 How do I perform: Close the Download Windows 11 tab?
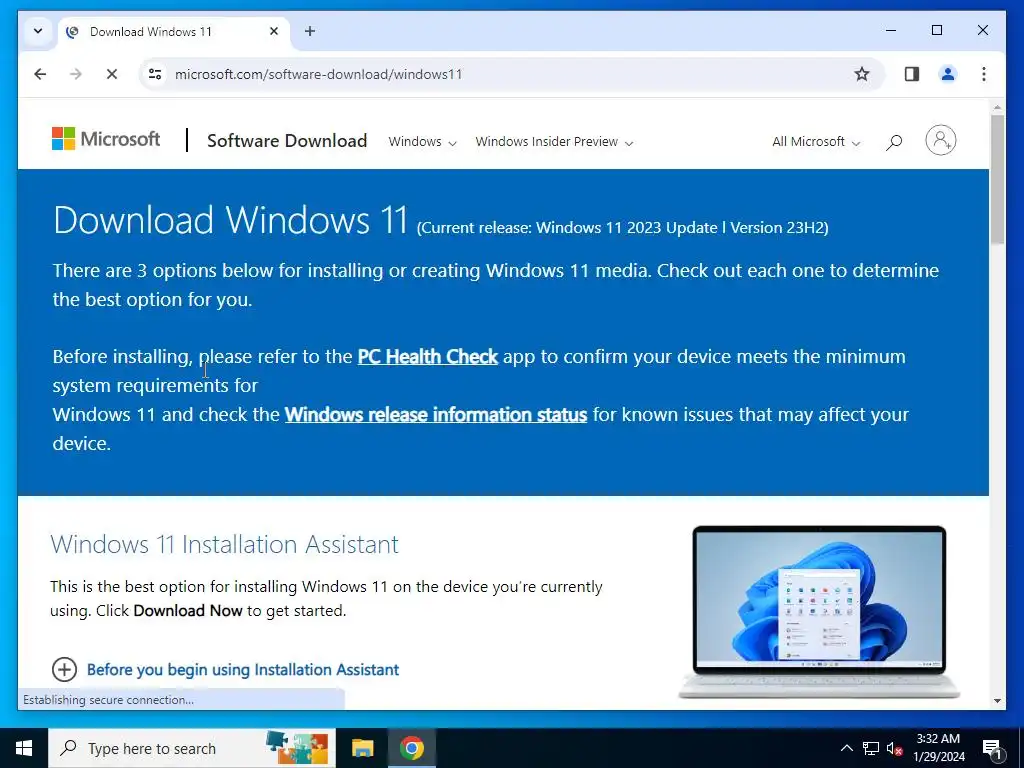(274, 31)
